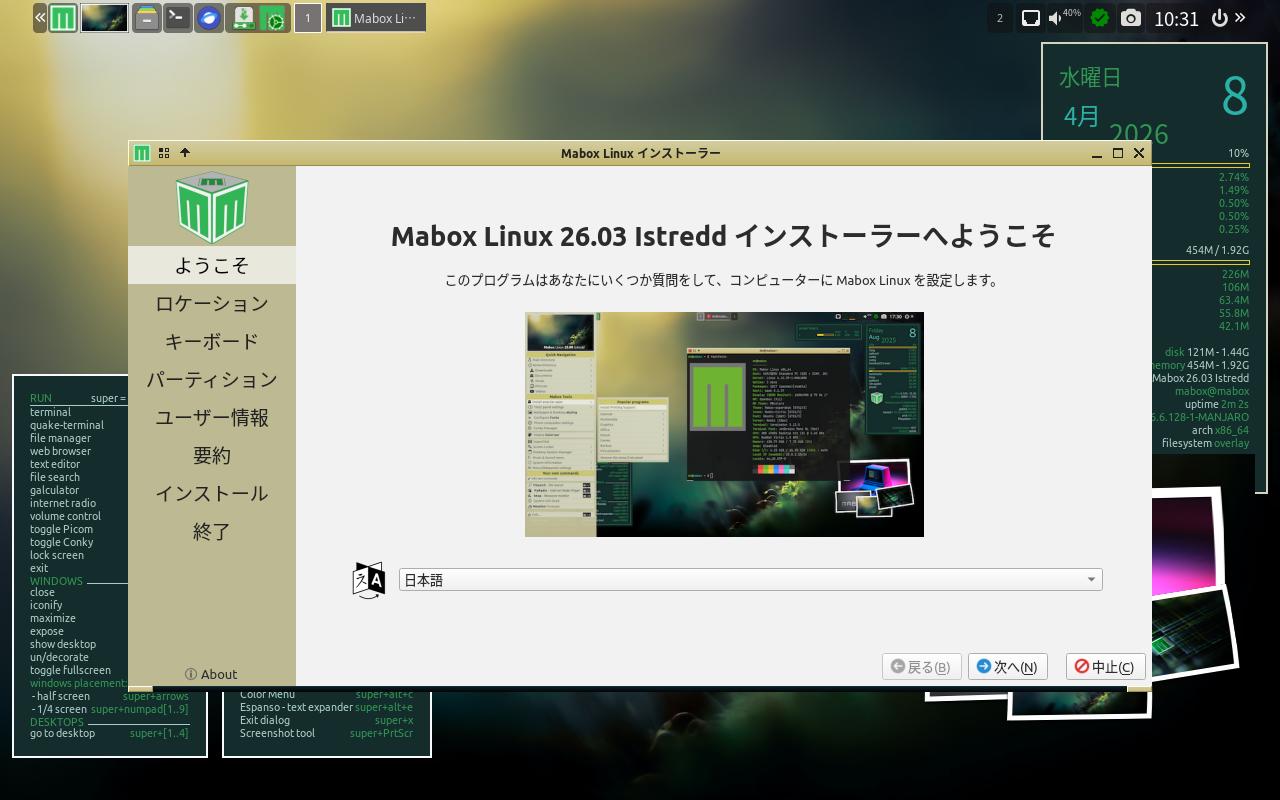This screenshot has width=1280, height=800.
Task: Open the 日本語 language dropdown
Action: [x=750, y=580]
